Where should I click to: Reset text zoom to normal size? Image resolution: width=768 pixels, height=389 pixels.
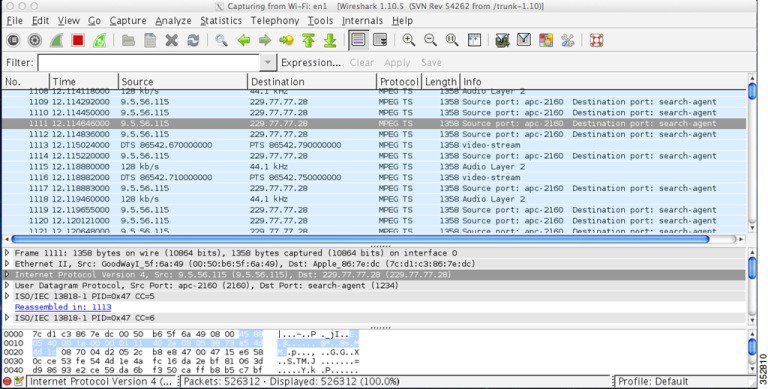[452, 40]
